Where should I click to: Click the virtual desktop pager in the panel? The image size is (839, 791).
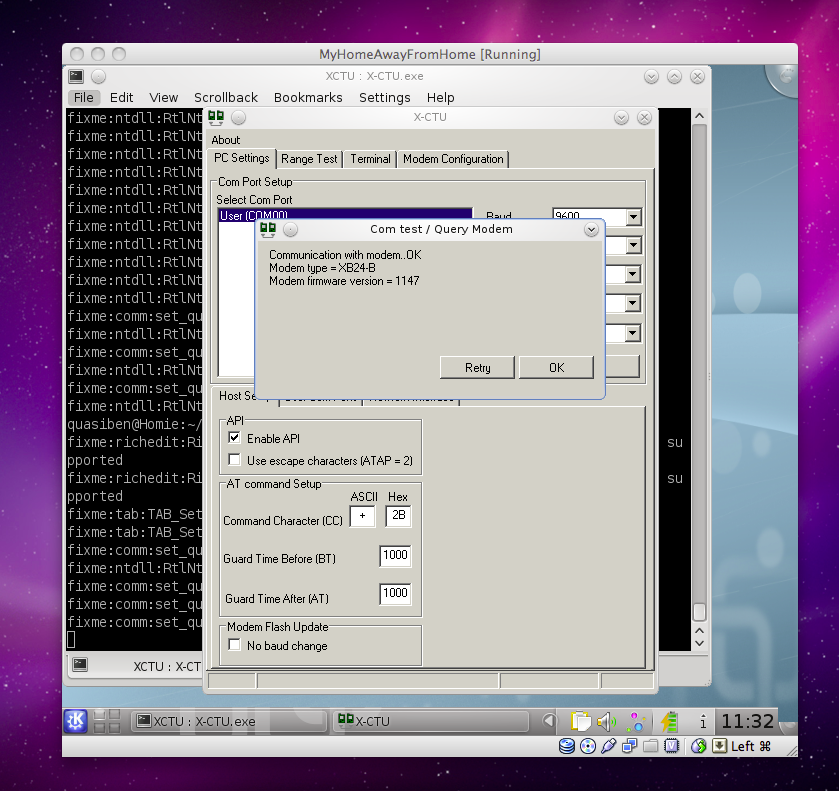pyautogui.click(x=106, y=721)
